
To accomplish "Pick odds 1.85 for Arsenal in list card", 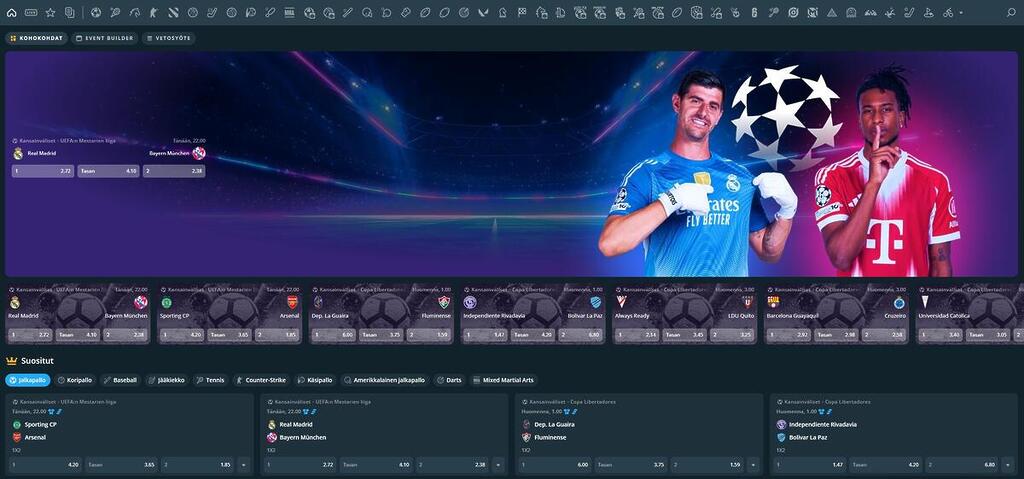I will [x=197, y=465].
